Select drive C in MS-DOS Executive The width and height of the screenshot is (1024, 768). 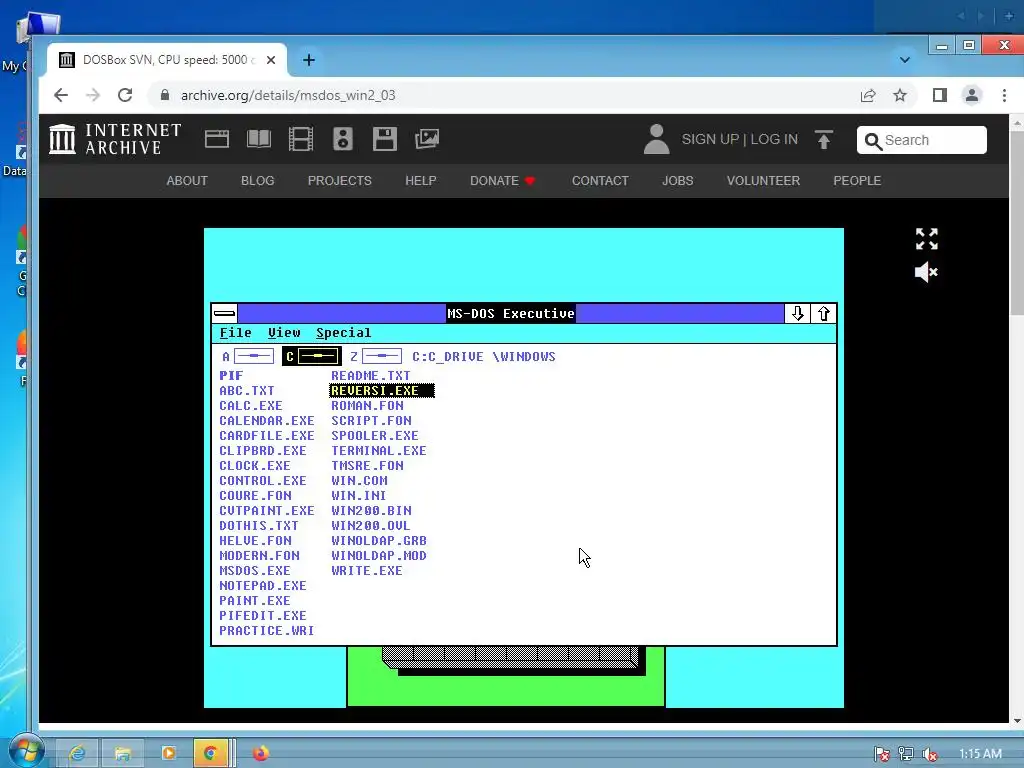pos(312,357)
